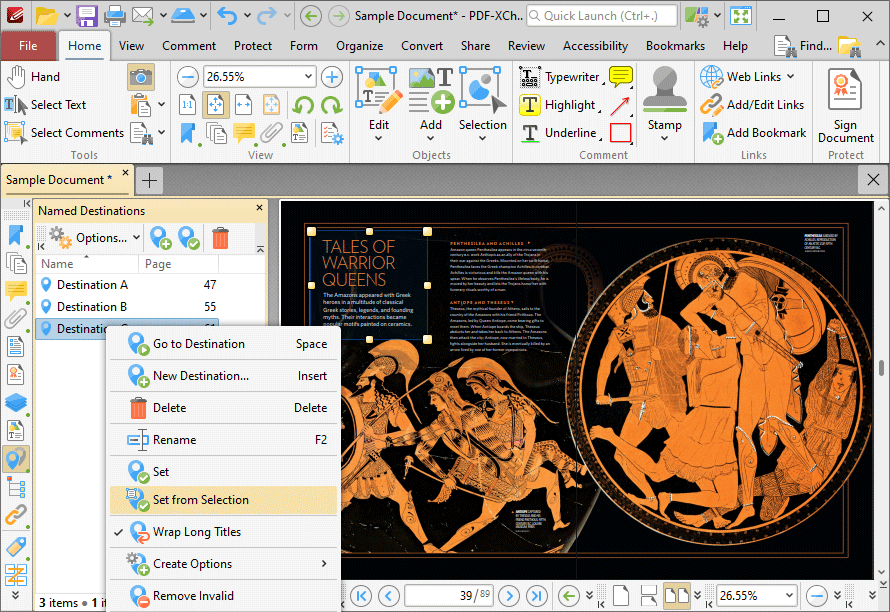Select the red rectangle drawing tool
The height and width of the screenshot is (612, 890).
[x=620, y=133]
